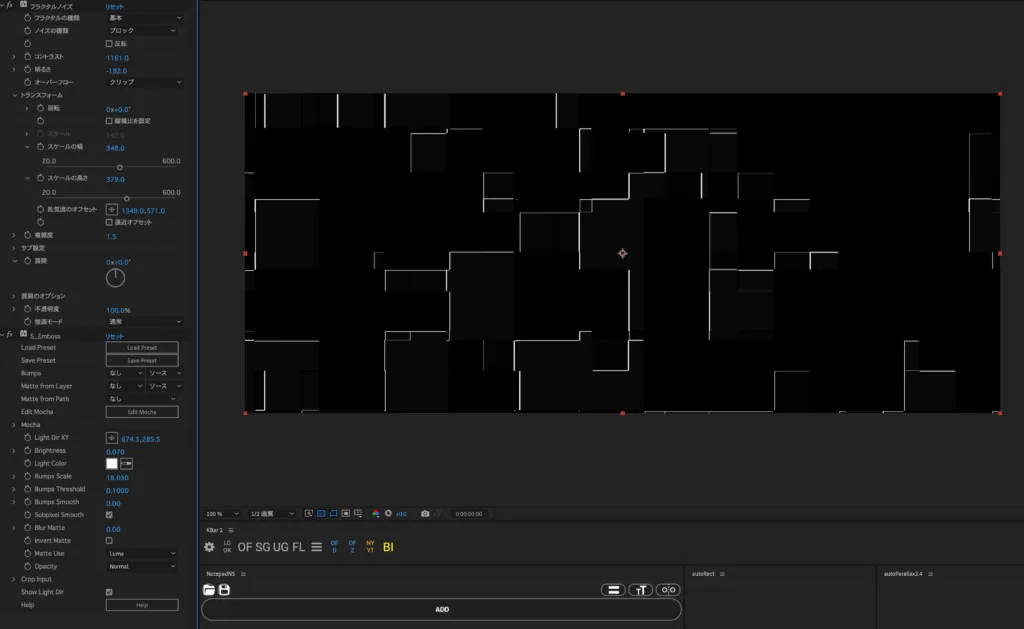Open the NotepadNS panel menu

pos(243,574)
